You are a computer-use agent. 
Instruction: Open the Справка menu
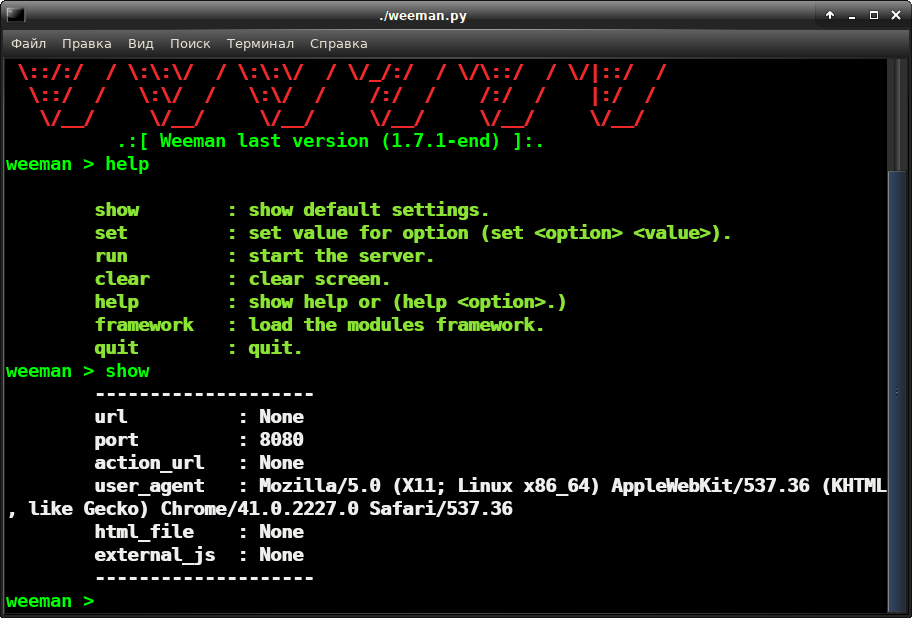[338, 43]
